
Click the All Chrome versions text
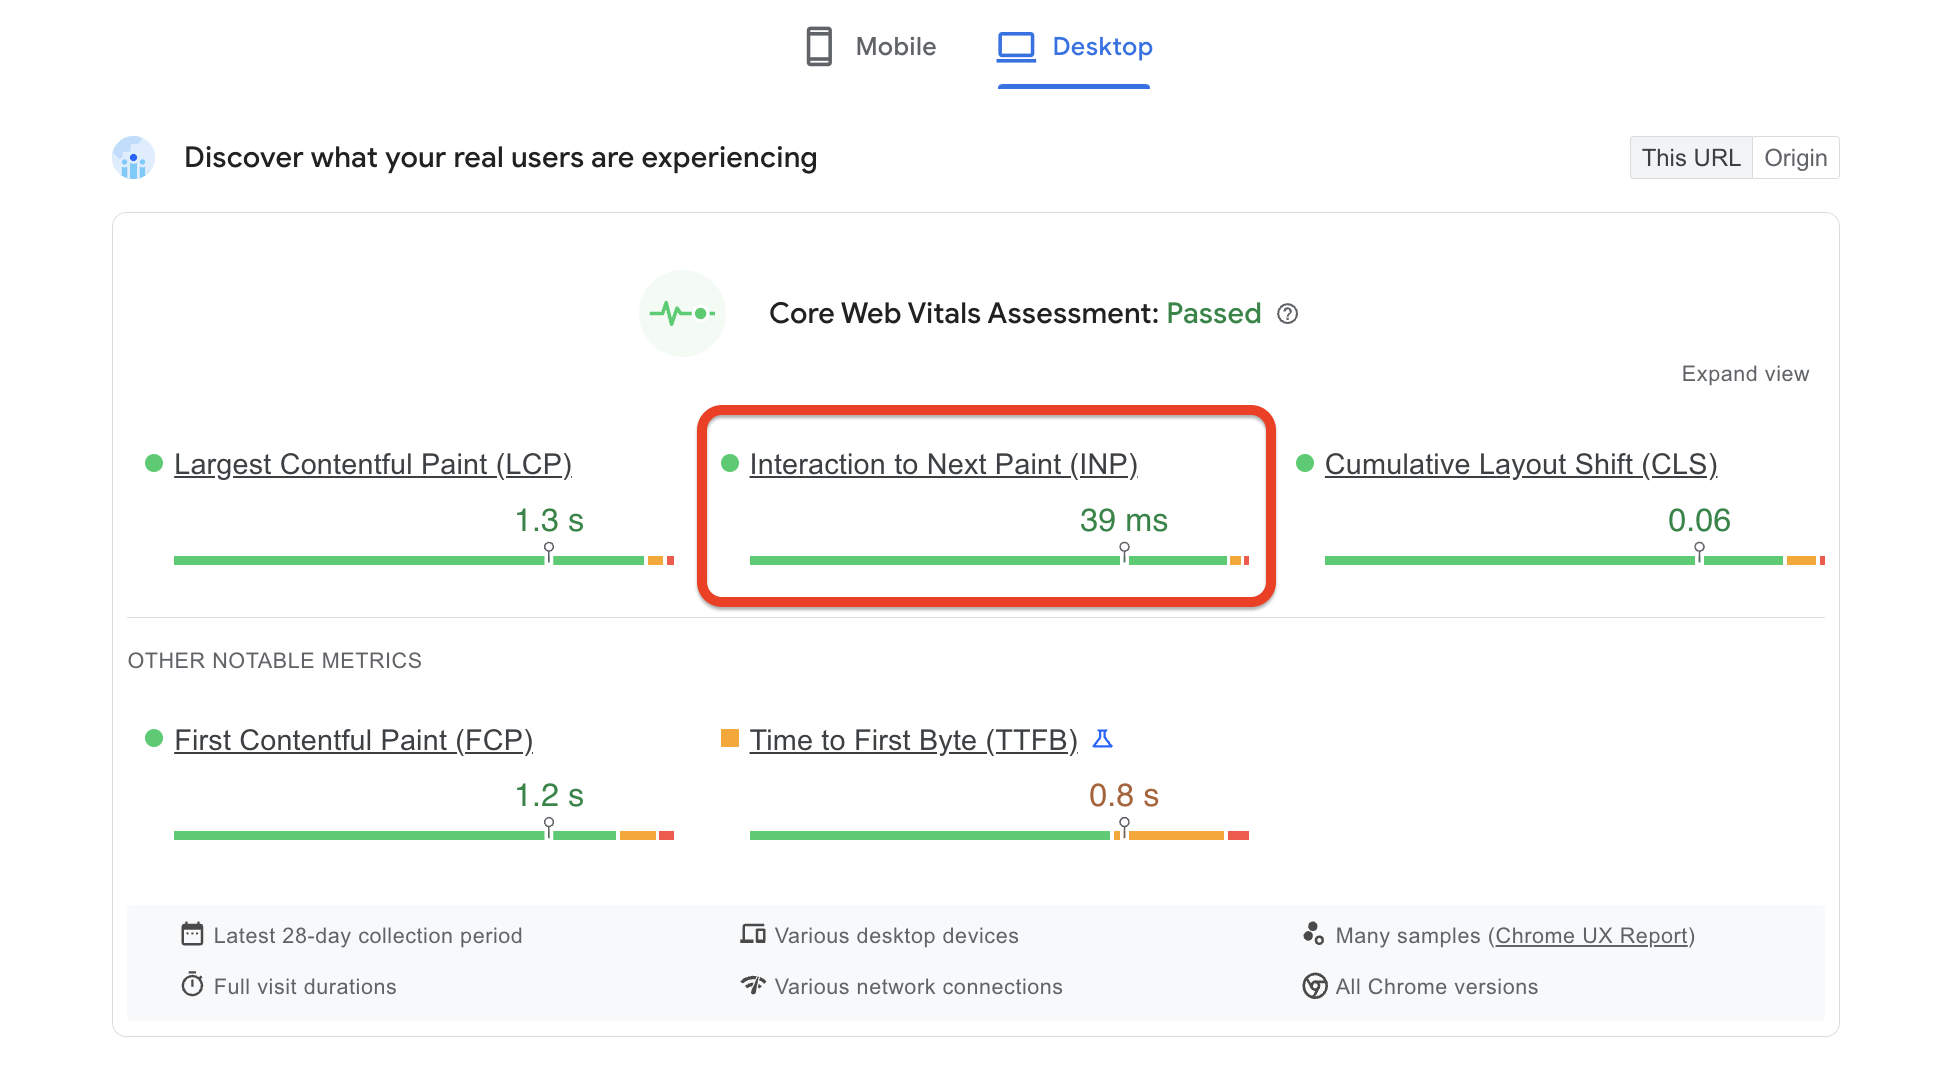[x=1437, y=987]
